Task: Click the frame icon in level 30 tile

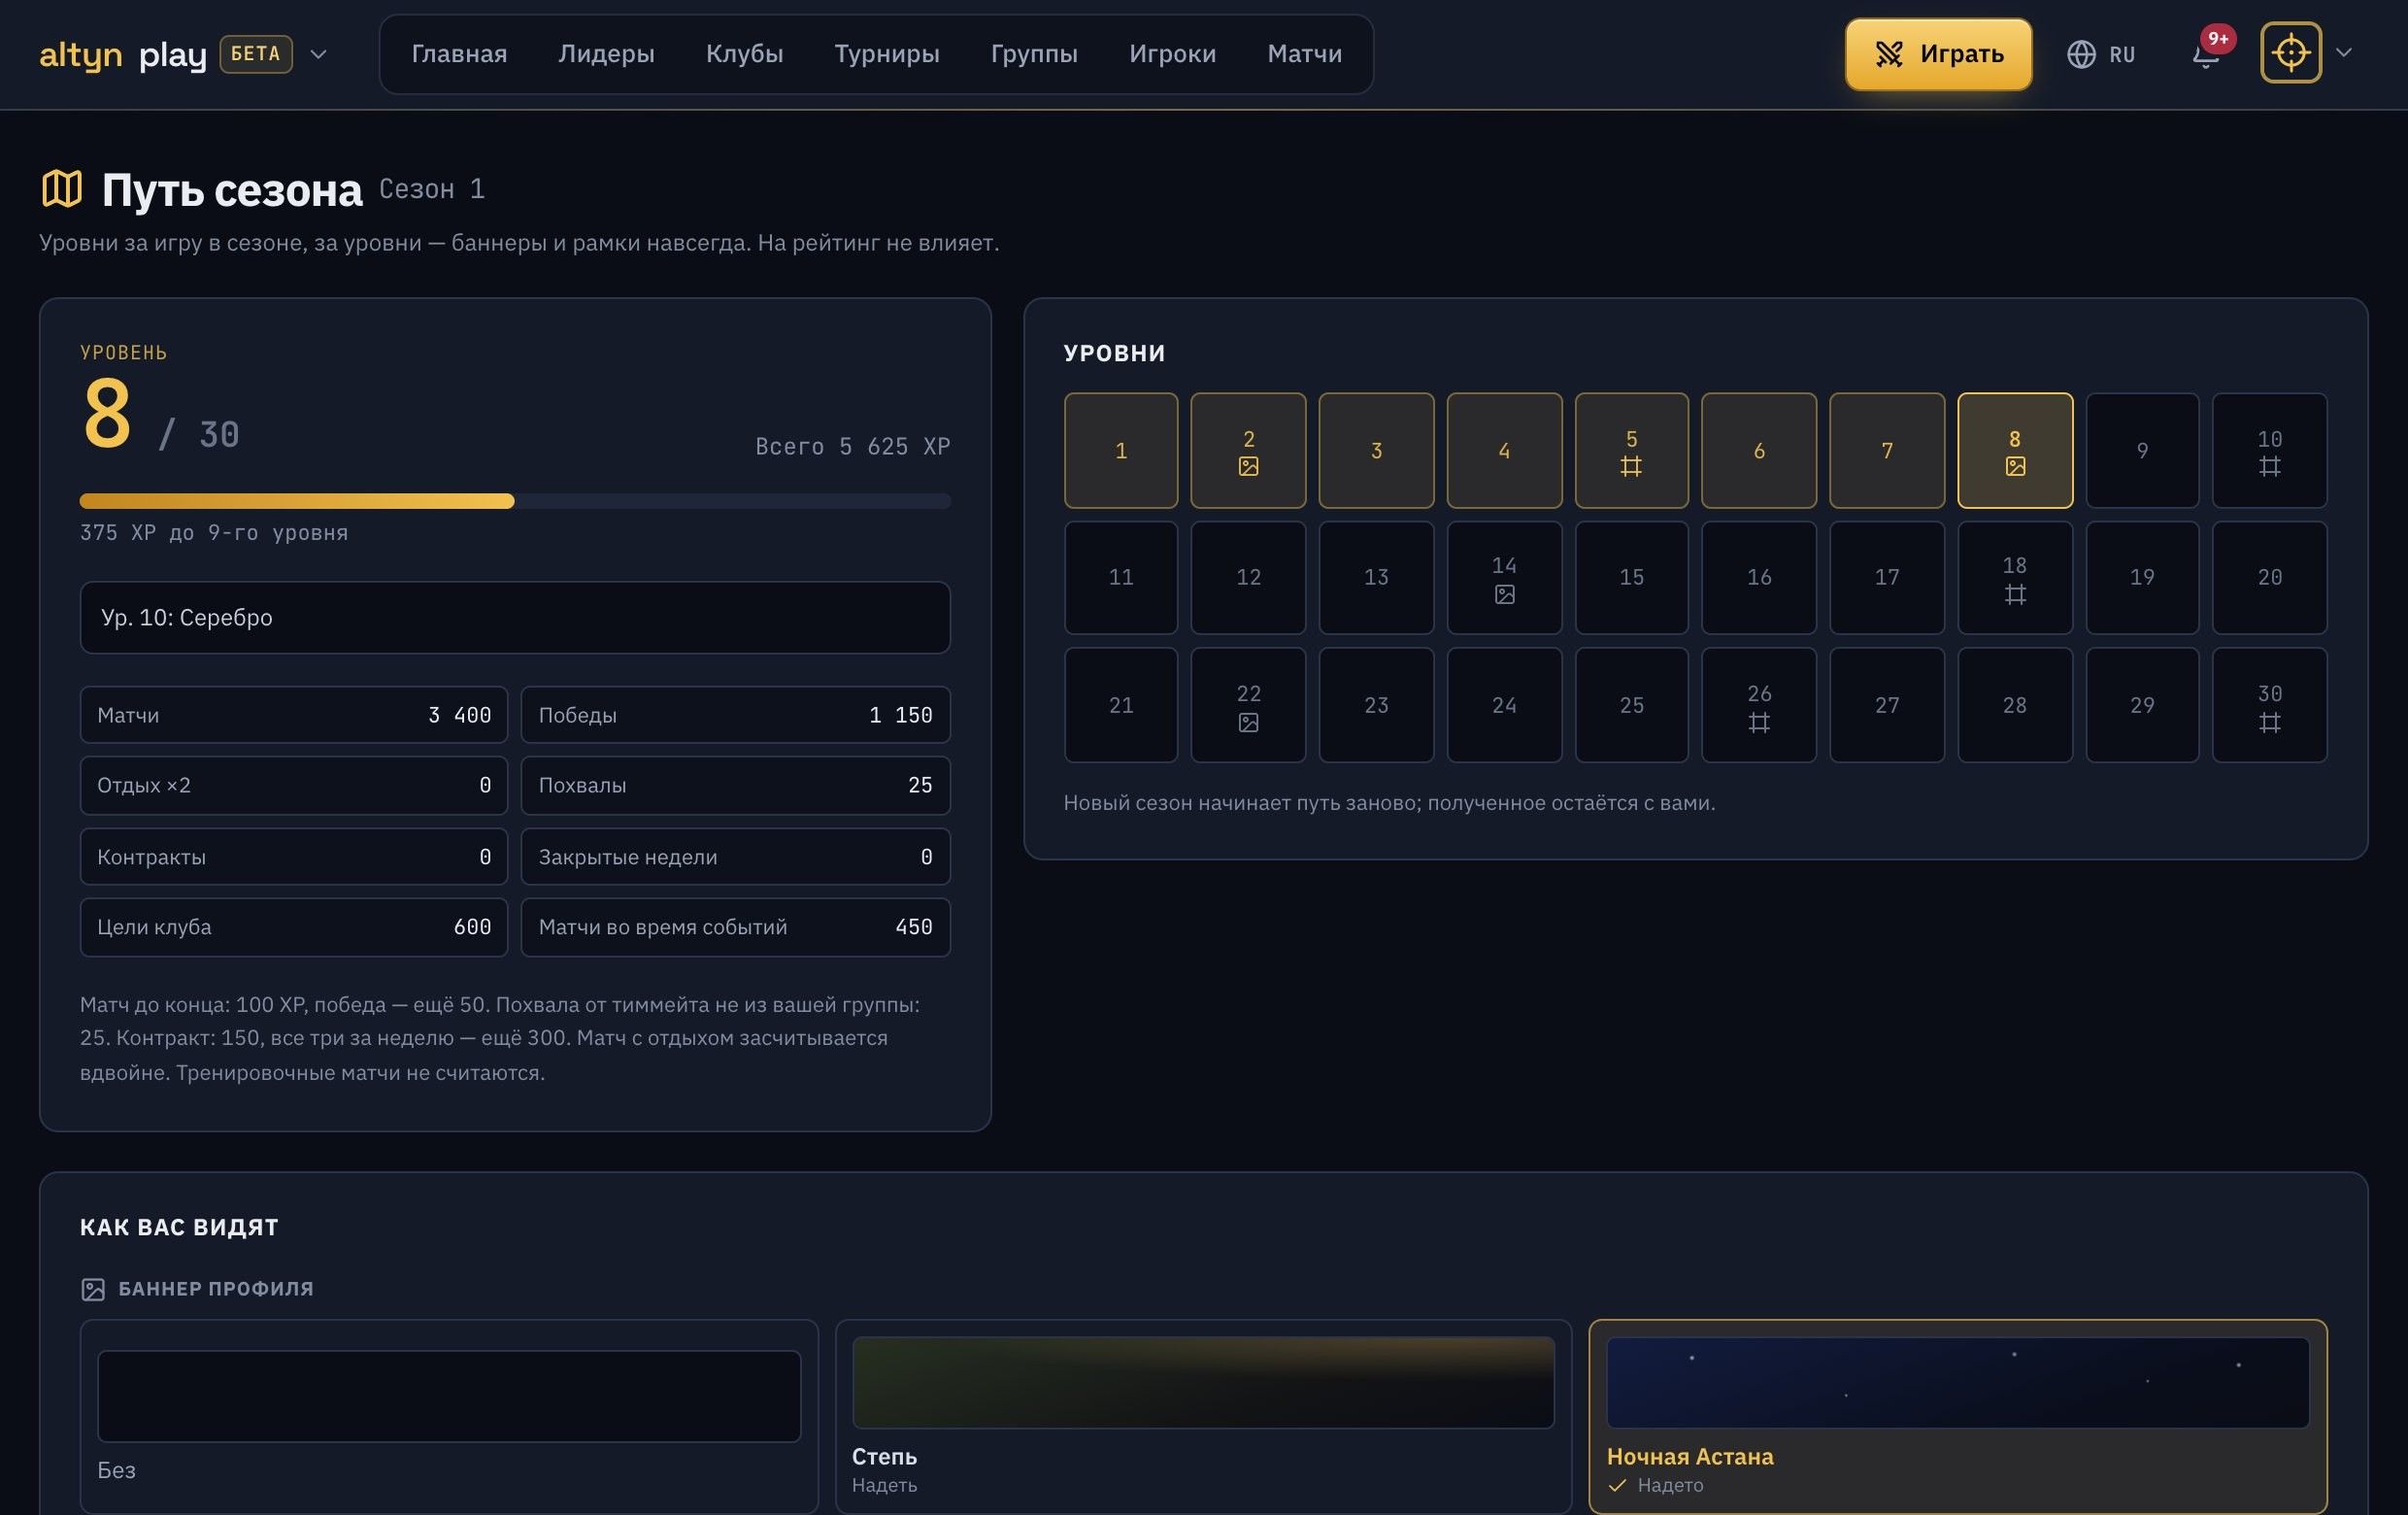Action: point(2269,722)
